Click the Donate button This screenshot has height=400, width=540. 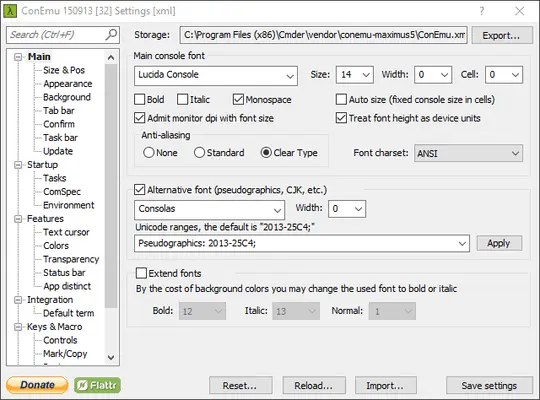37,385
